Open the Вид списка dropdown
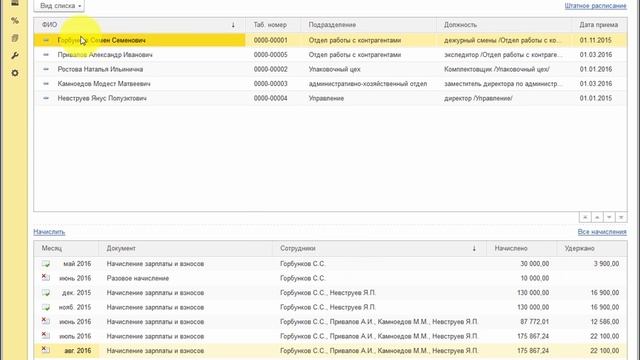Screen dimensions: 640x360 pos(59,6)
